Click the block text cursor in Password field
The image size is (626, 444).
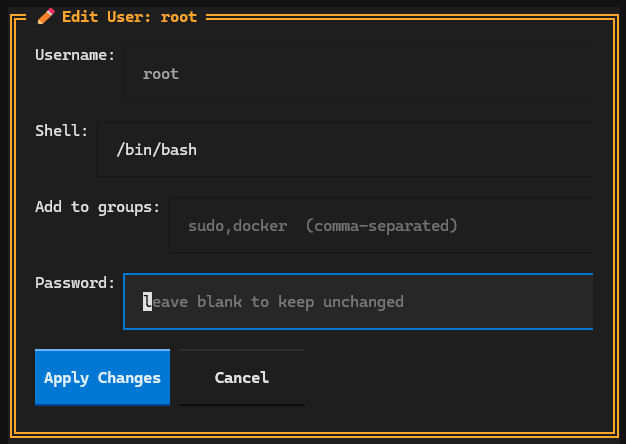[147, 302]
